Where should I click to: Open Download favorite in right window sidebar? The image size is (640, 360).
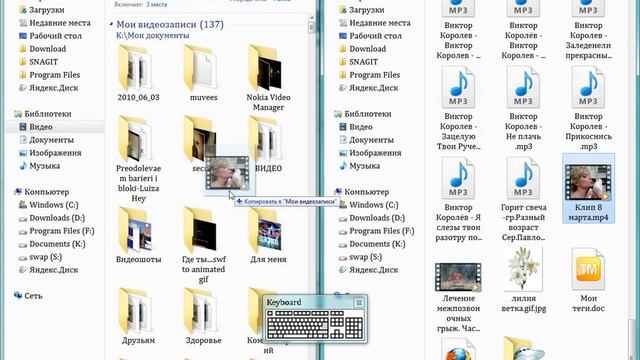point(362,49)
